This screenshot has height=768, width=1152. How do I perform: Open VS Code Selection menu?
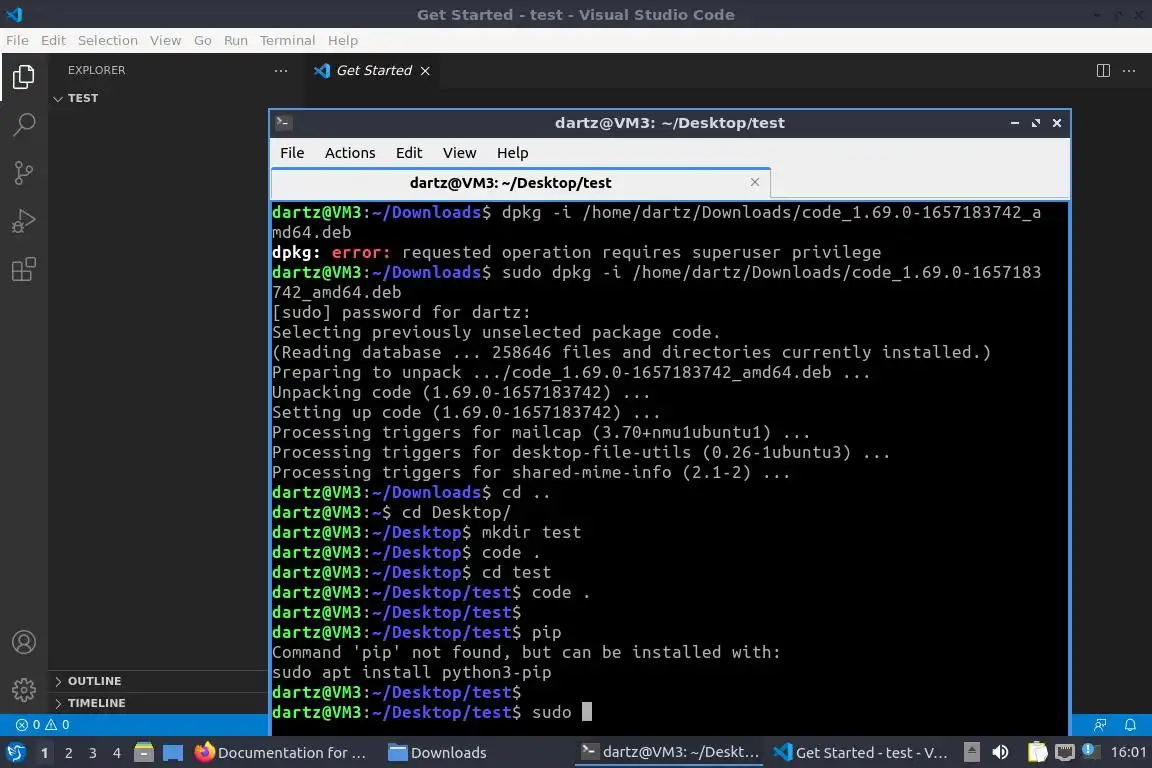107,40
